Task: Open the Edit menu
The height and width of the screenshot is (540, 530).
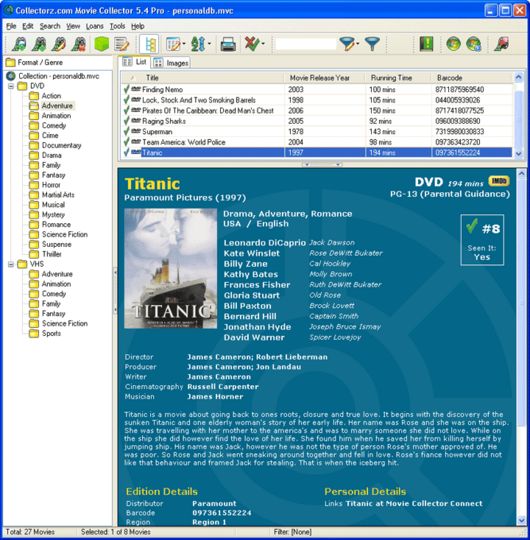Action: point(28,26)
